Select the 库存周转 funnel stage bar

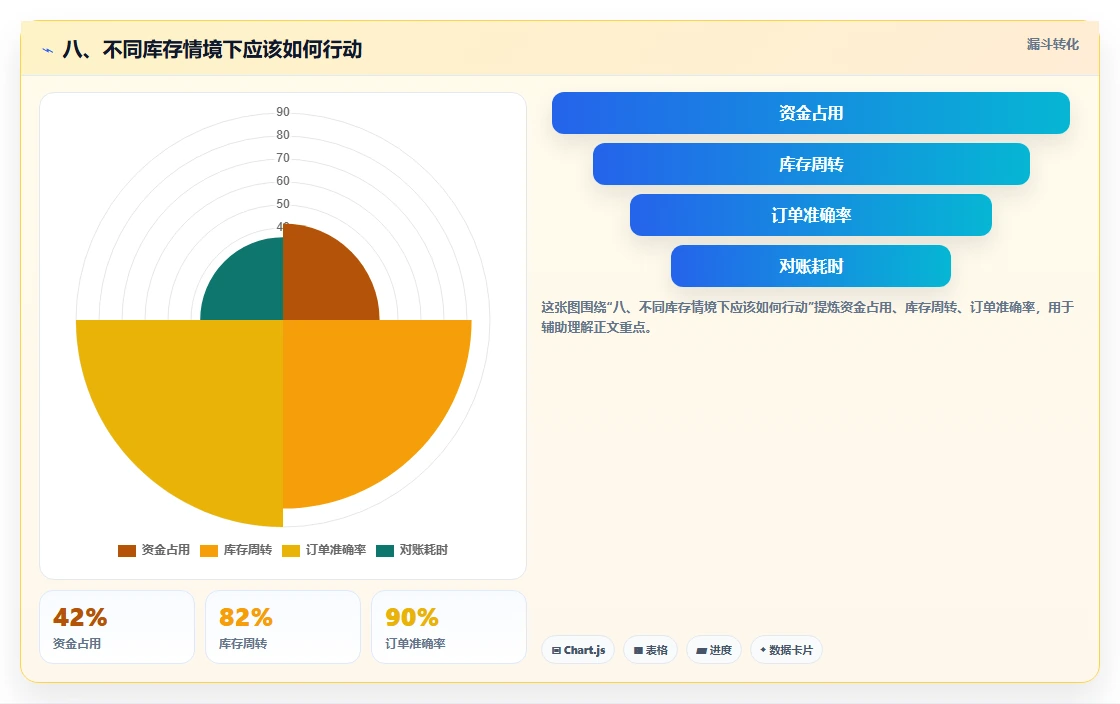(x=811, y=164)
